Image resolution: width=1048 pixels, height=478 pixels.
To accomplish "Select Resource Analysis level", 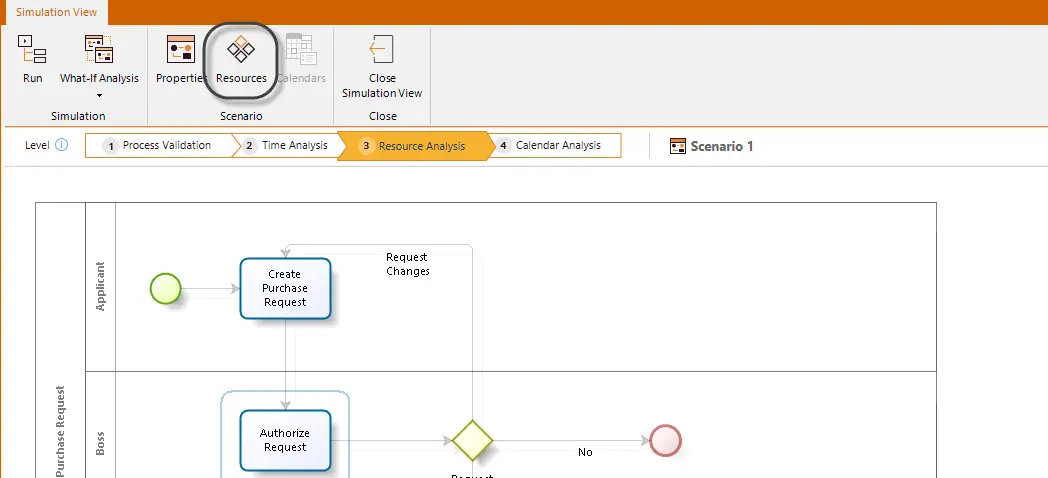I will click(414, 146).
